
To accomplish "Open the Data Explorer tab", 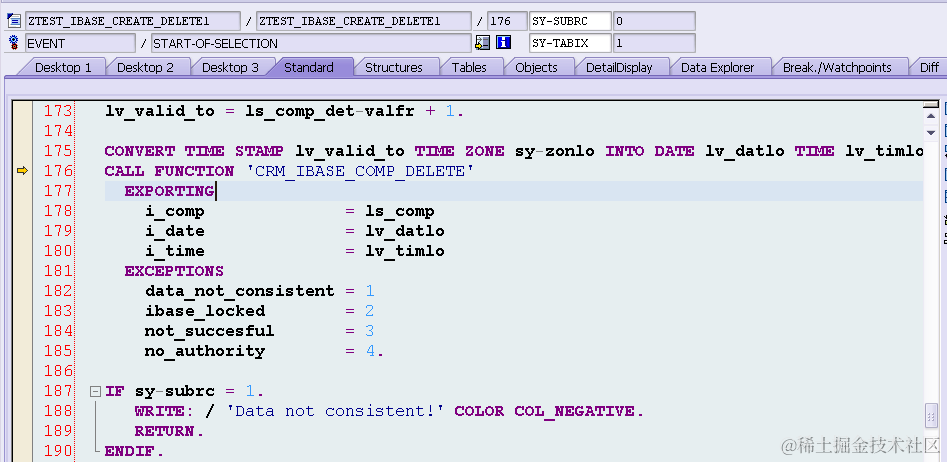I will (717, 68).
